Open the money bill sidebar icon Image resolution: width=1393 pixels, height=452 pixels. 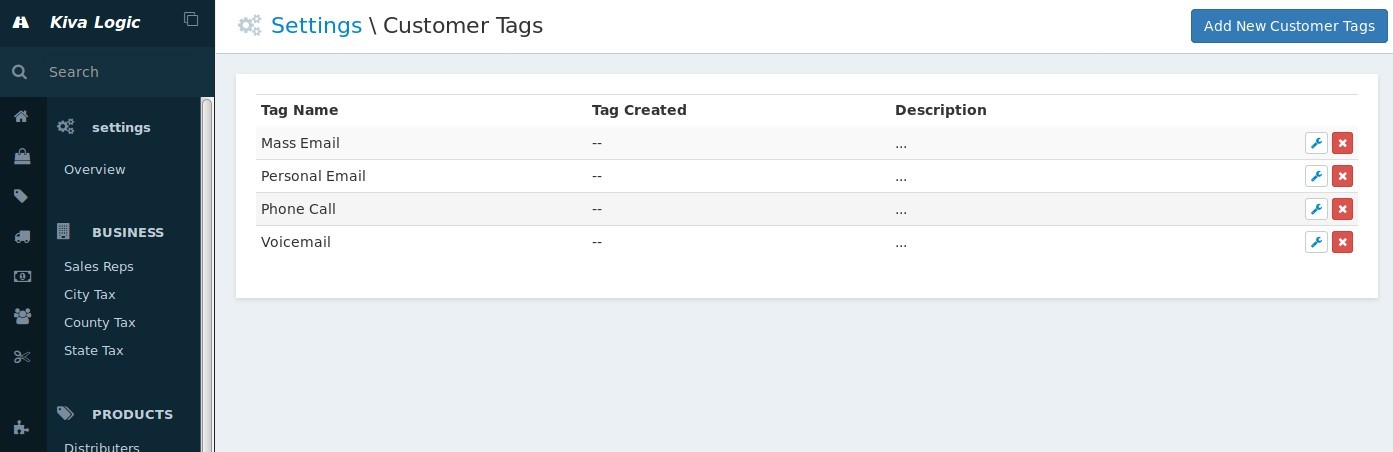pos(20,276)
